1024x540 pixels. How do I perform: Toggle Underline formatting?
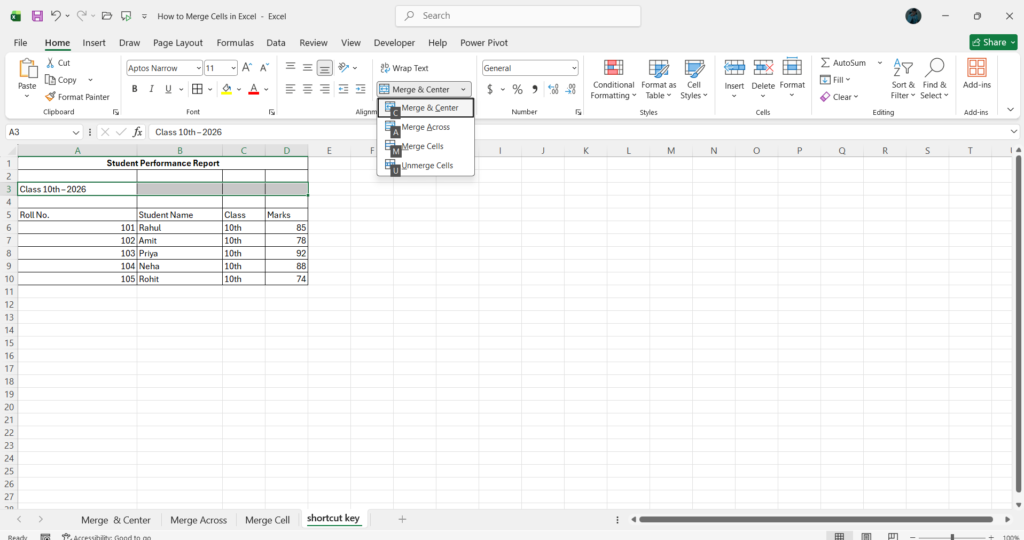(168, 89)
